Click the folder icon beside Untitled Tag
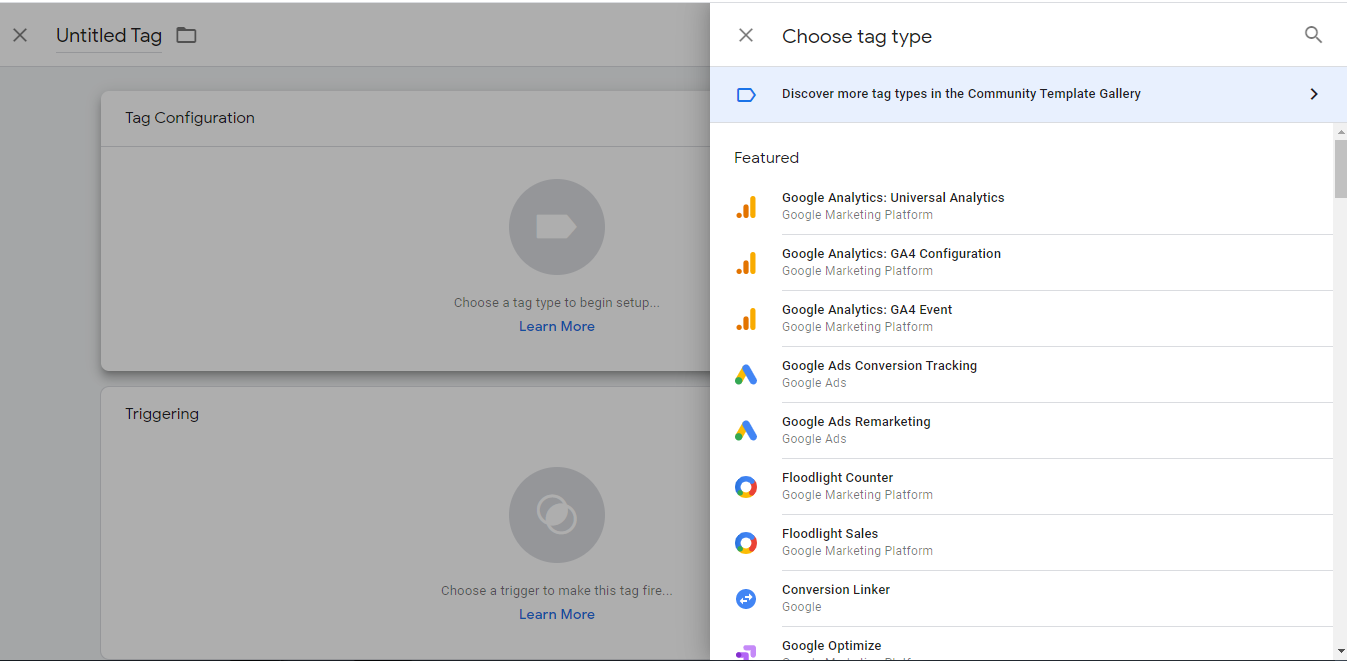This screenshot has height=661, width=1347. [186, 35]
